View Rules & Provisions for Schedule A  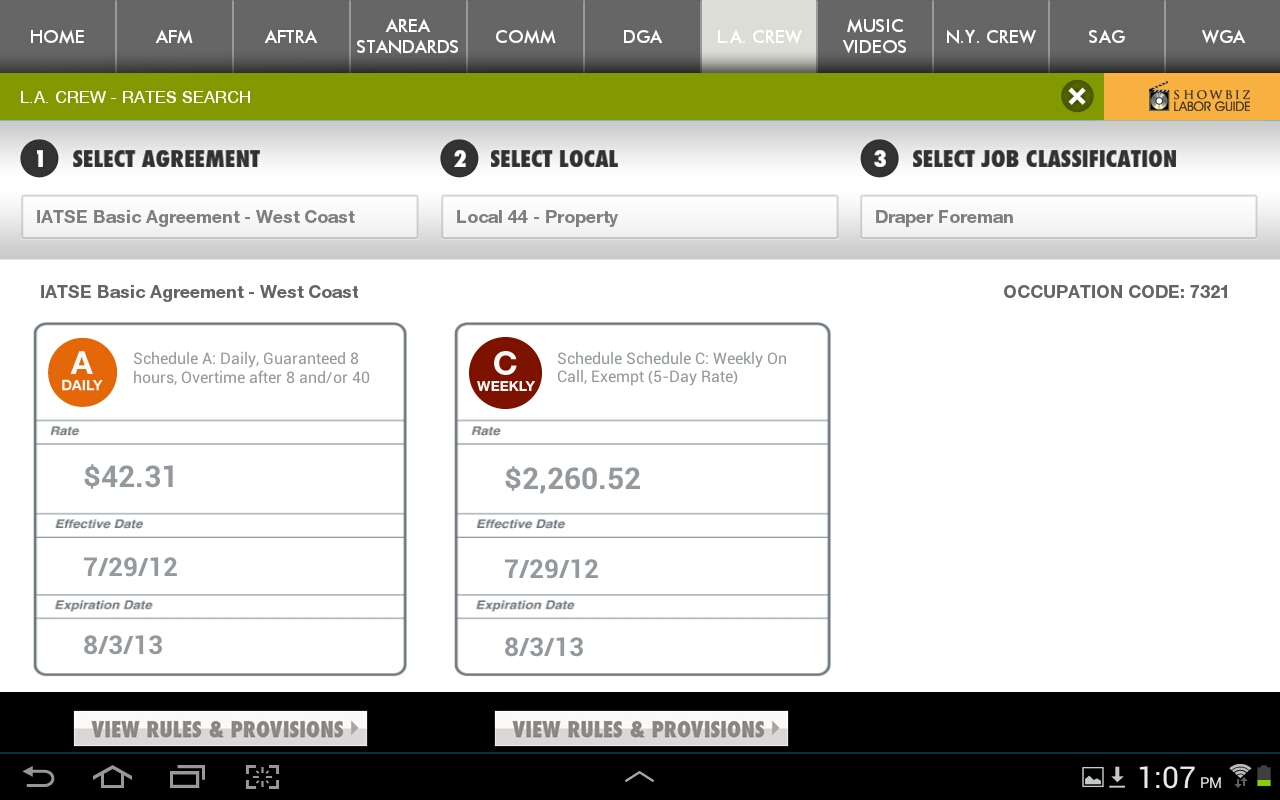[x=220, y=729]
